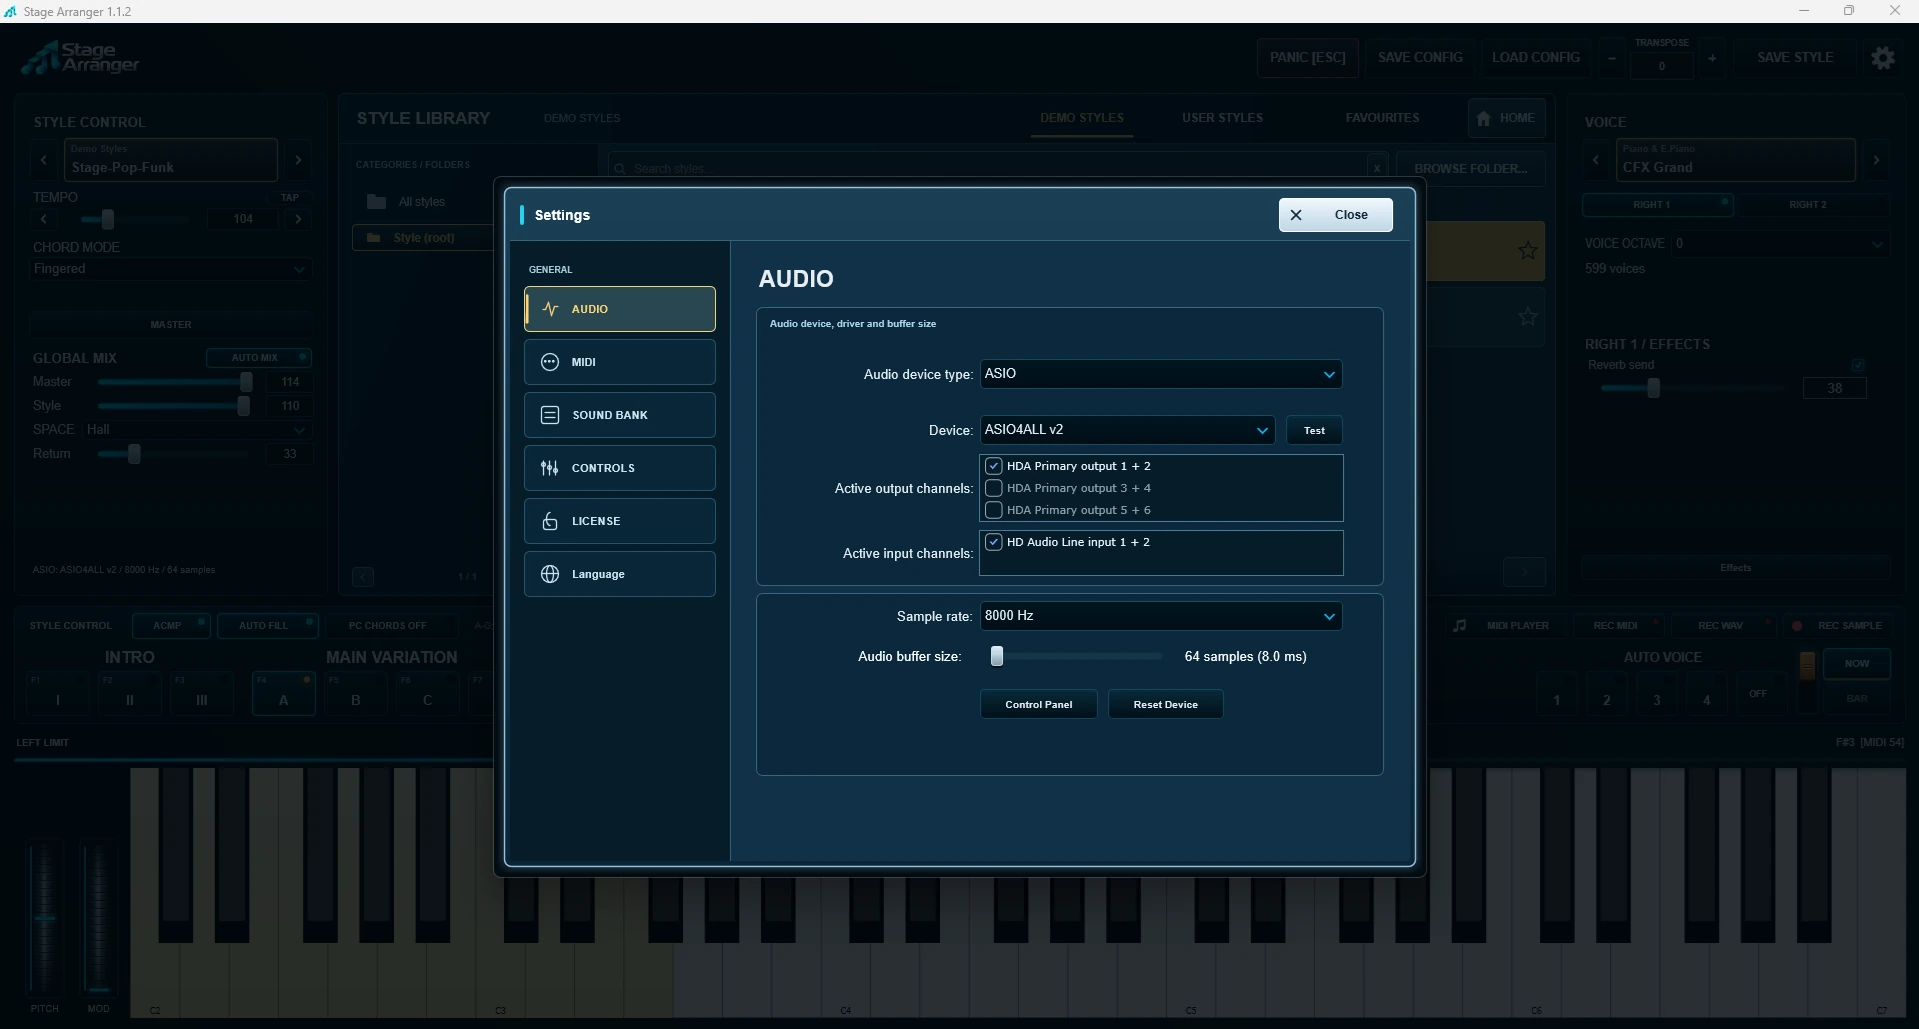Uncheck HDA Primary output 1 + 2
The image size is (1919, 1029).
point(994,466)
